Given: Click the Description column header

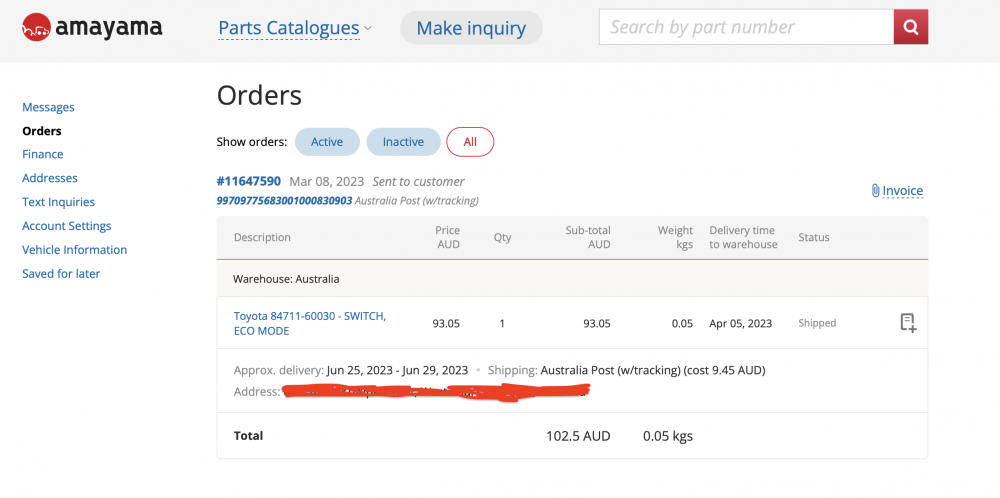Looking at the screenshot, I should coord(262,237).
